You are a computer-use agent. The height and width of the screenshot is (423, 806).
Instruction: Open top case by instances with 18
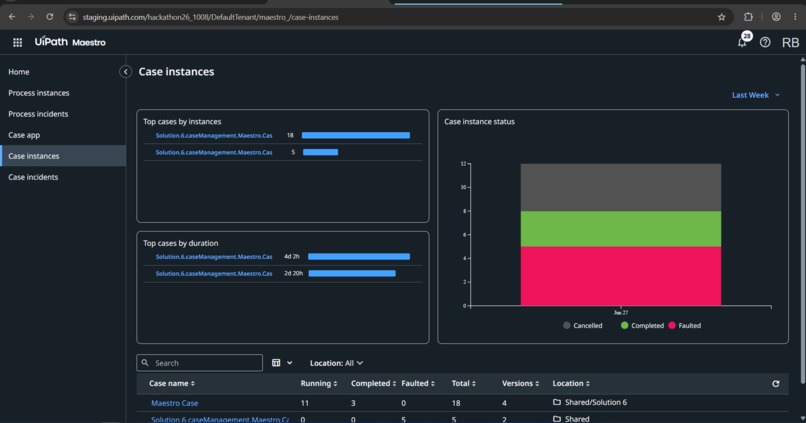214,136
